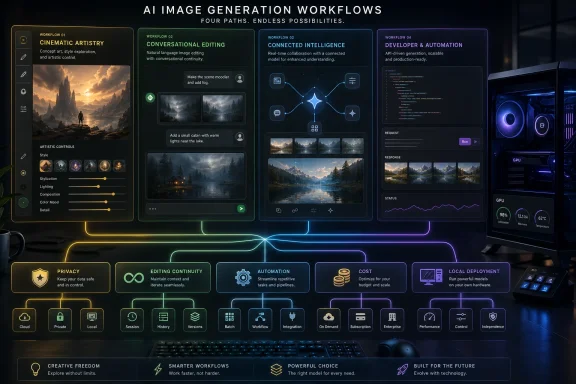Open the Local Deployment category card
Screen dimensions: 576x384
(x=461, y=277)
